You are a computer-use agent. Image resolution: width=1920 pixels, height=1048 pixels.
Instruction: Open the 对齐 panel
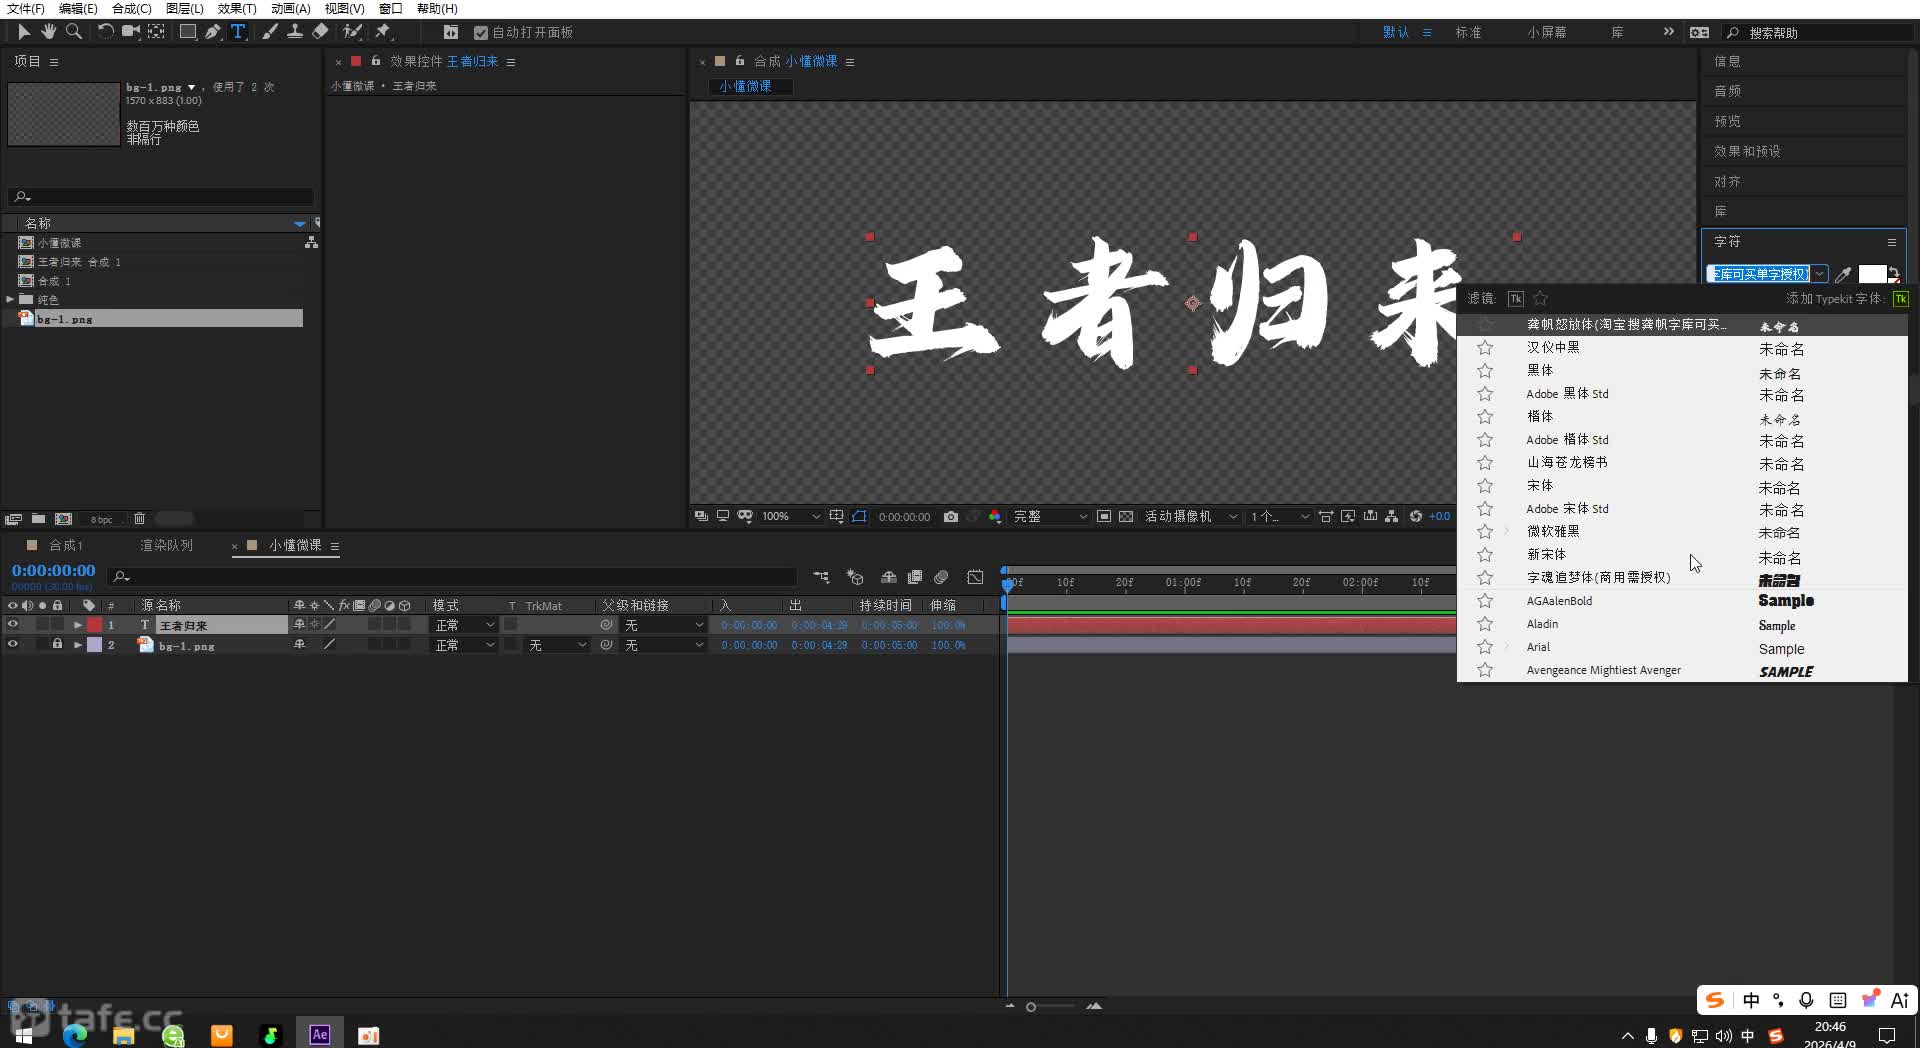pos(1727,182)
